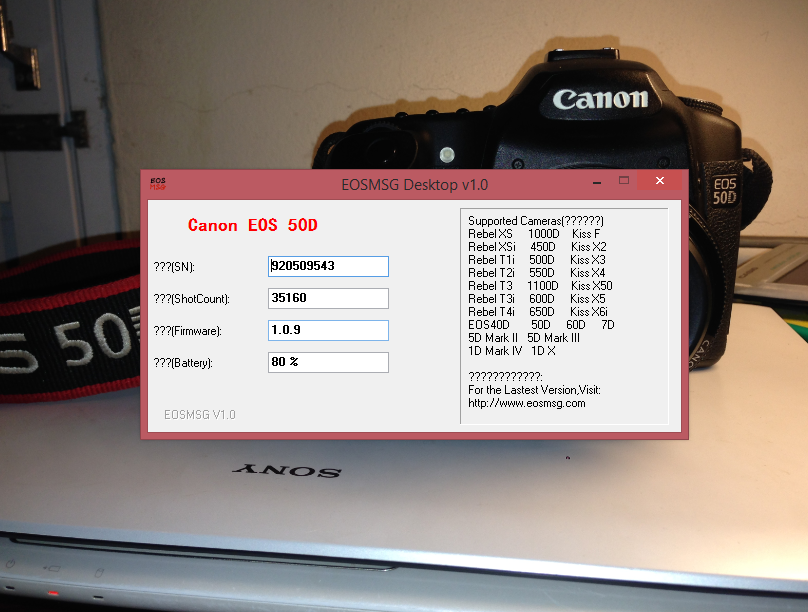Screen dimensions: 808x612
Task: Click 60D in supported list
Action: pyautogui.click(x=576, y=325)
